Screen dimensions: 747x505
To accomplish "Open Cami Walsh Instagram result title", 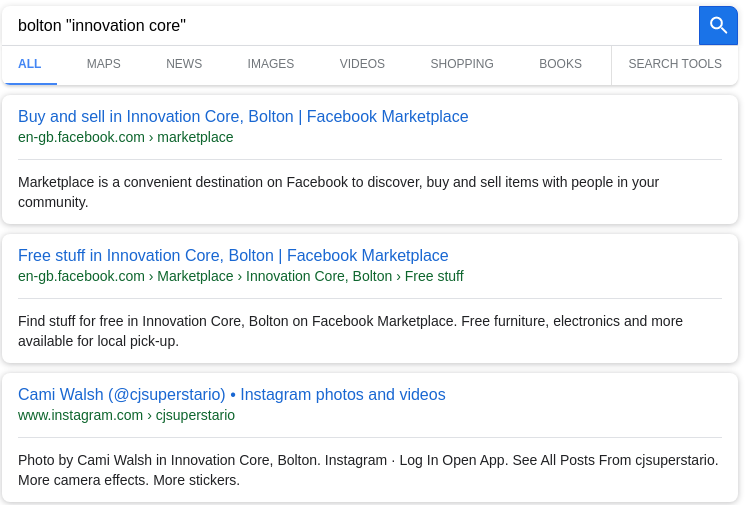I will 232,395.
